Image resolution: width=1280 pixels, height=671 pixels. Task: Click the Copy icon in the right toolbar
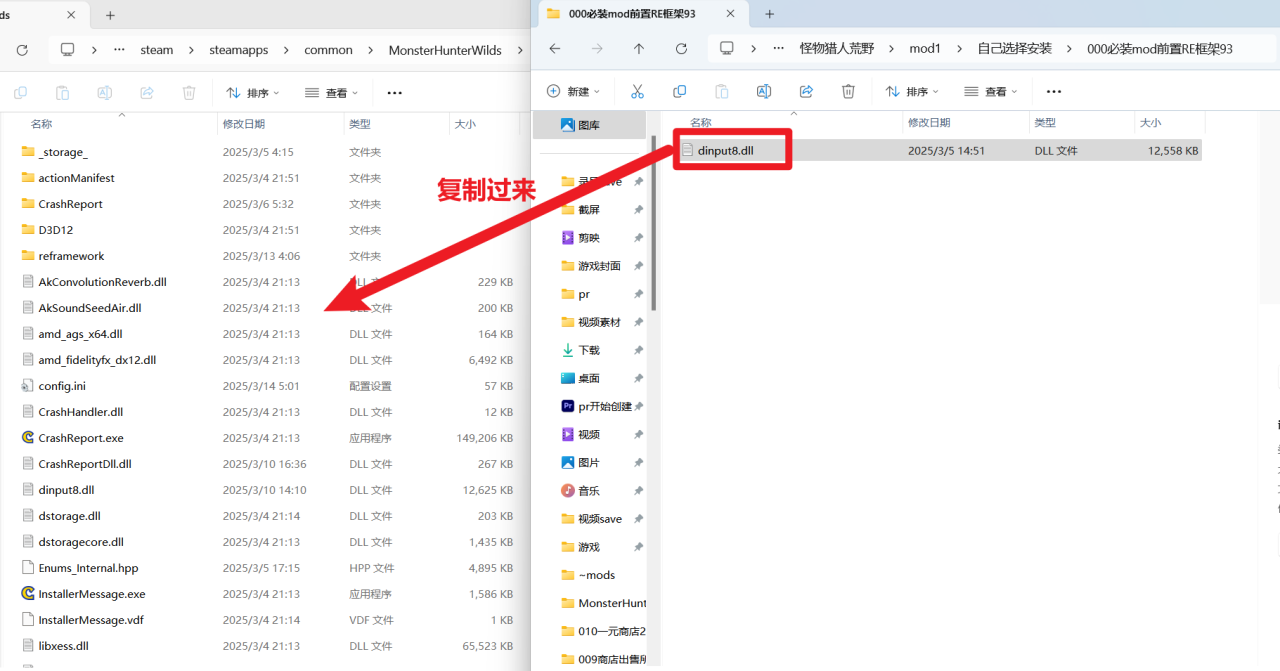[679, 91]
